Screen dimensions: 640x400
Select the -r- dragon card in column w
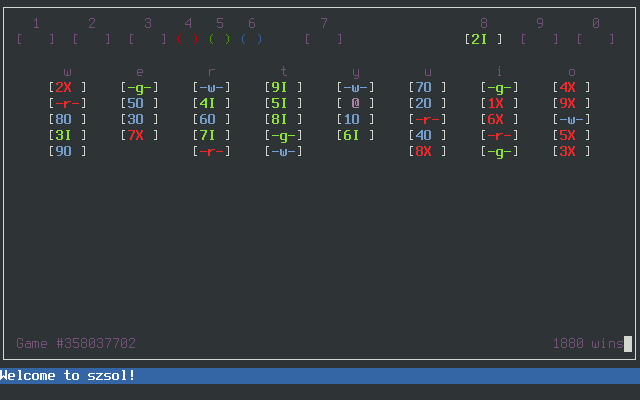(x=67, y=103)
